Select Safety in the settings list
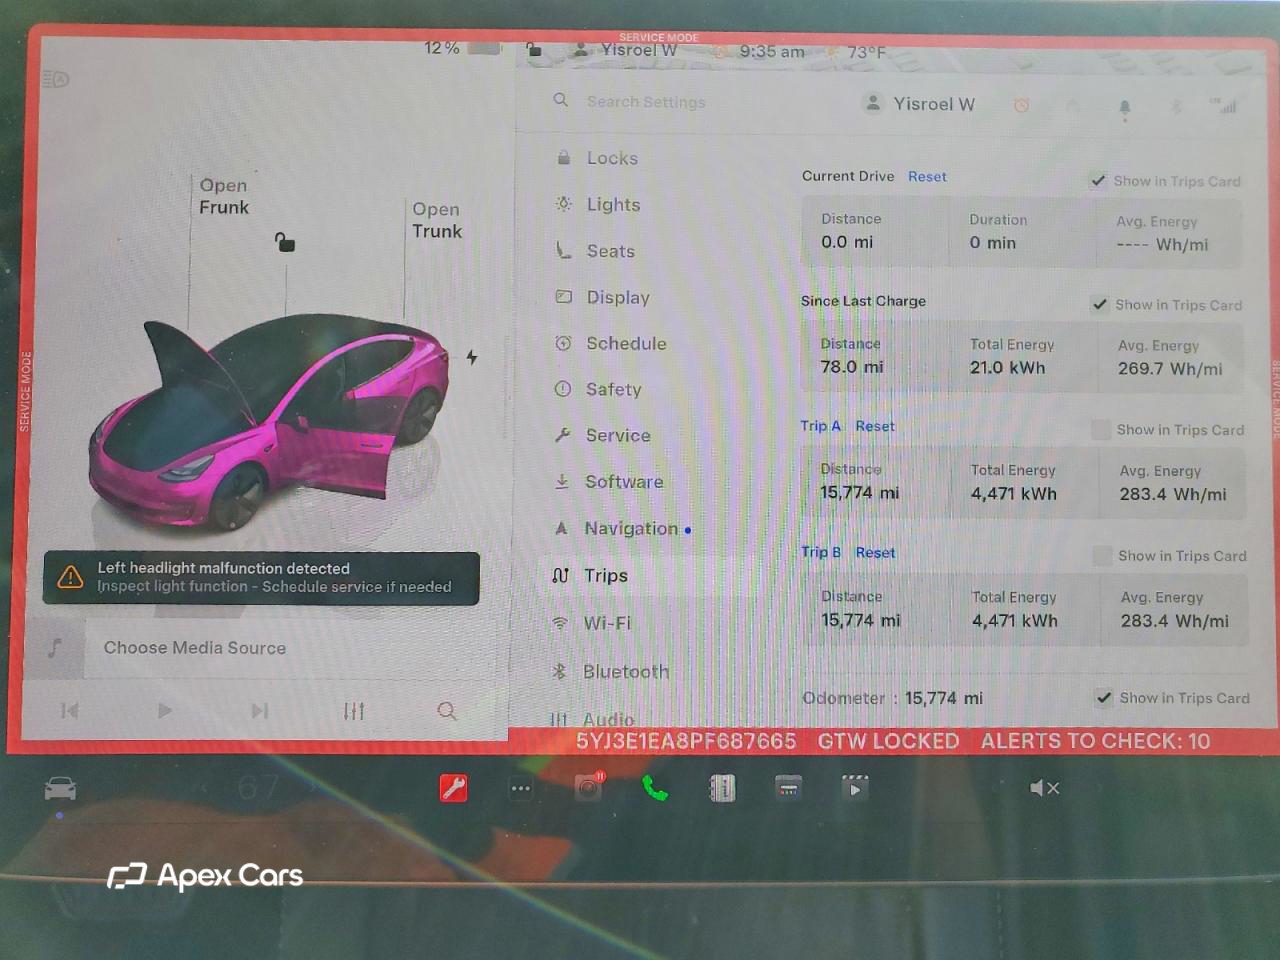 (x=613, y=389)
